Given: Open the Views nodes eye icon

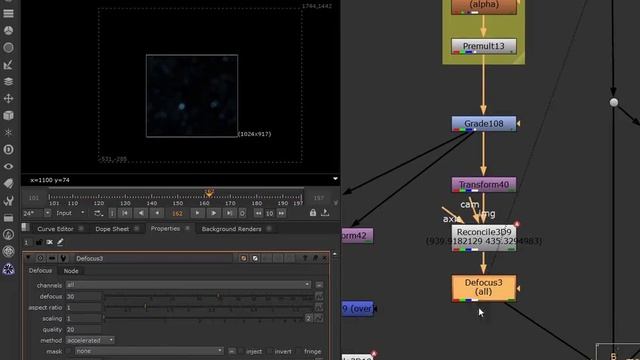Looking at the screenshot, I should (8, 167).
